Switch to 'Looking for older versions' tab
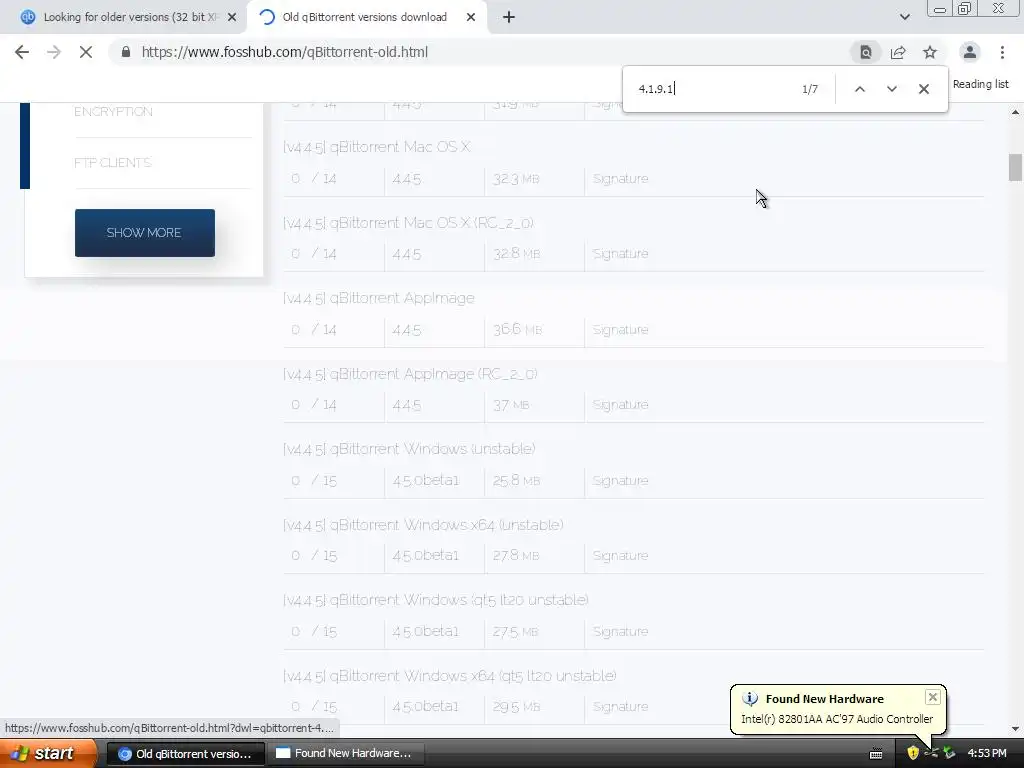The image size is (1024, 768). click(131, 17)
